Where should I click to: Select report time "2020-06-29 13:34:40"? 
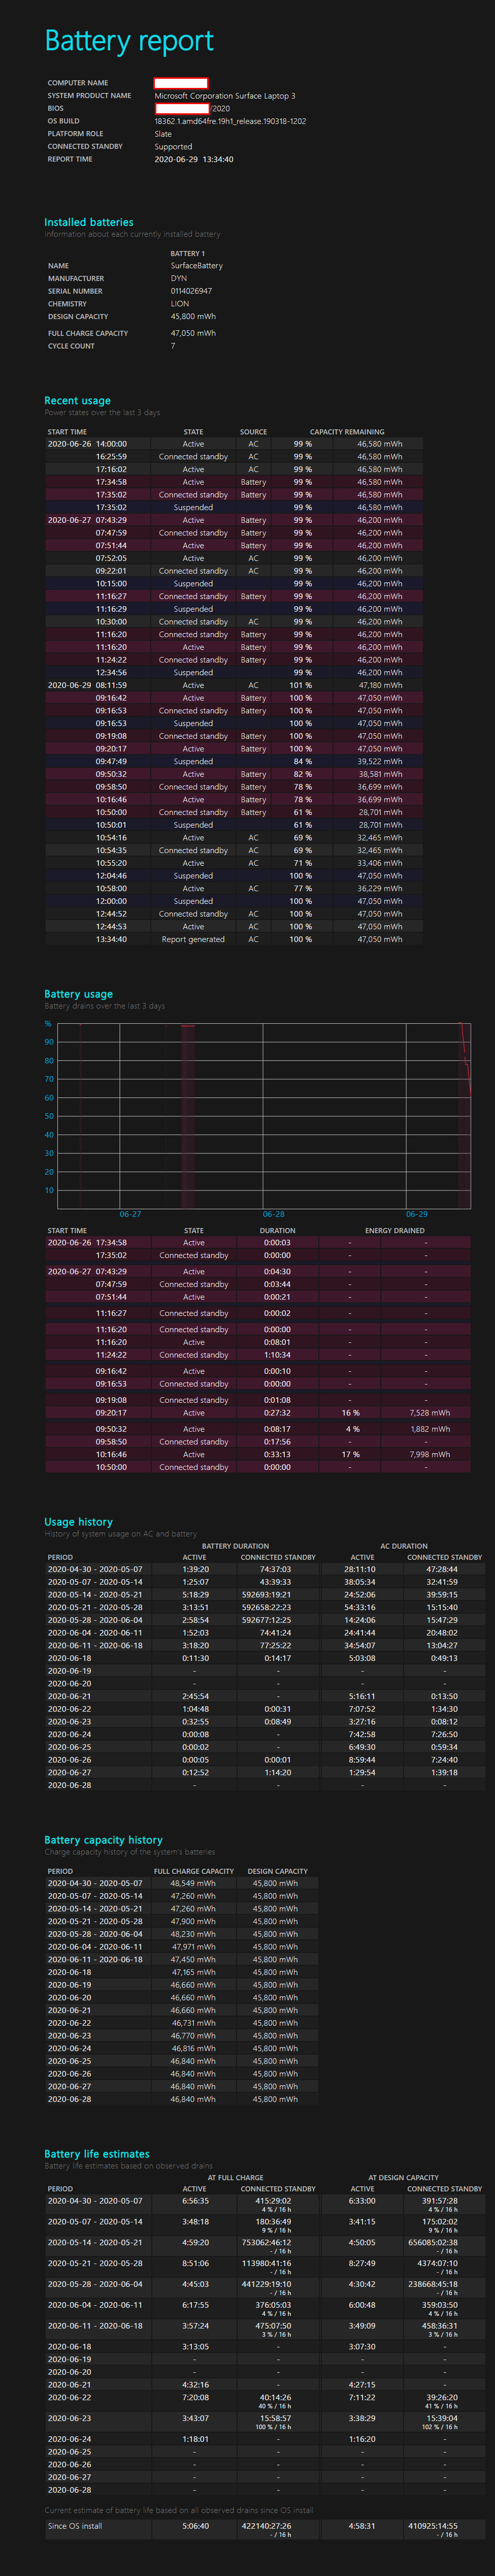(194, 159)
